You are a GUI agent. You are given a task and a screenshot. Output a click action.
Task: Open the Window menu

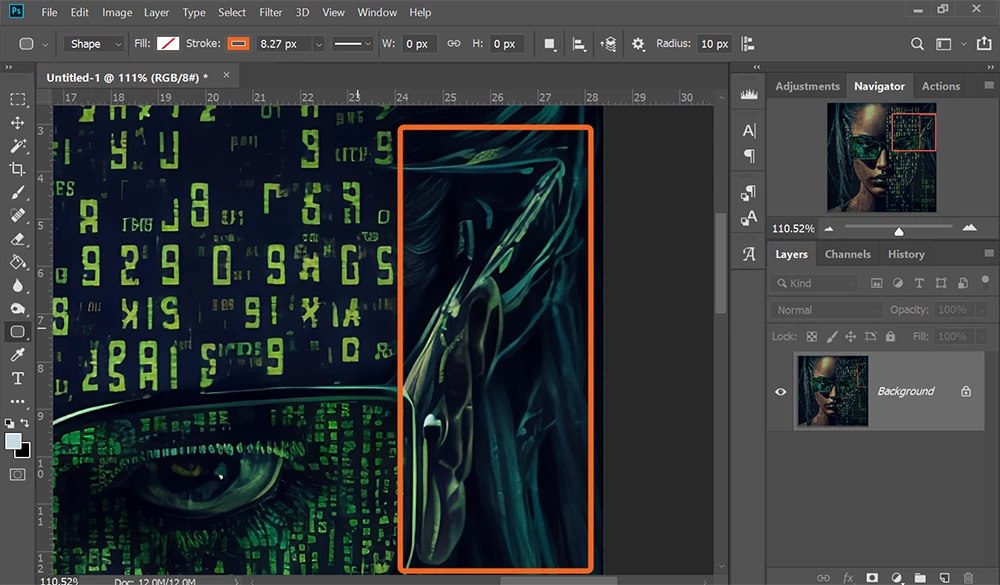point(377,12)
